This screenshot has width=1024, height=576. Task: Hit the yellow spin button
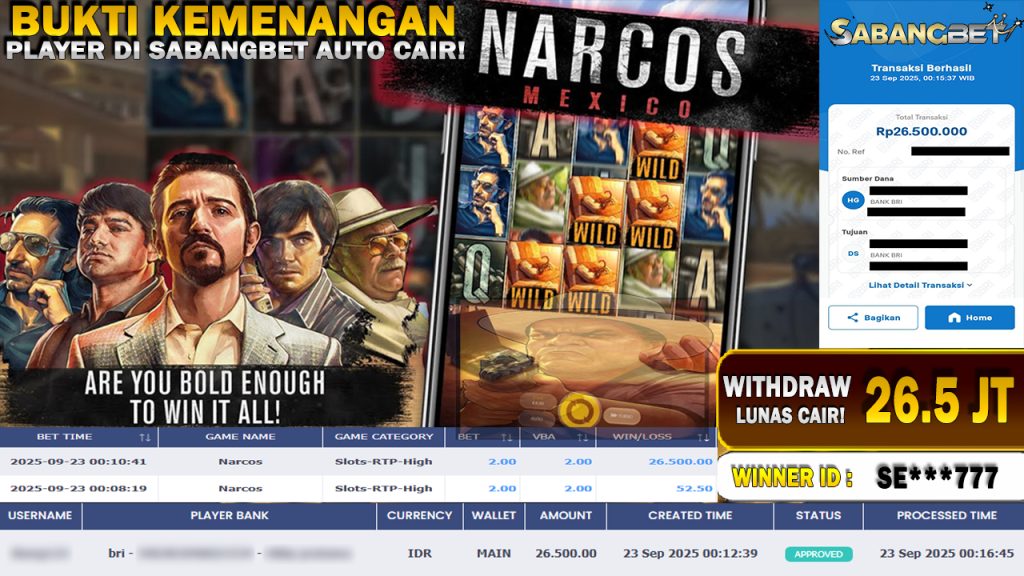(579, 410)
